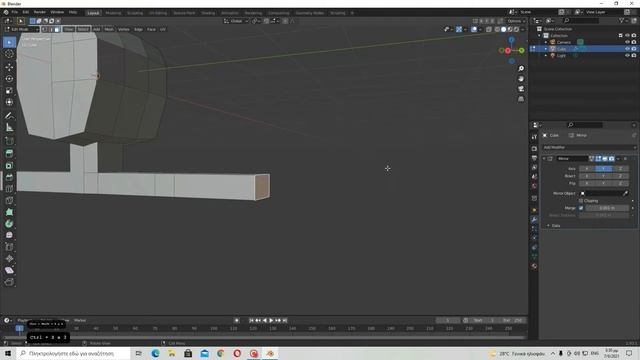Pick the Annotate tool
Image resolution: width=640 pixels, height=360 pixels.
click(9, 116)
